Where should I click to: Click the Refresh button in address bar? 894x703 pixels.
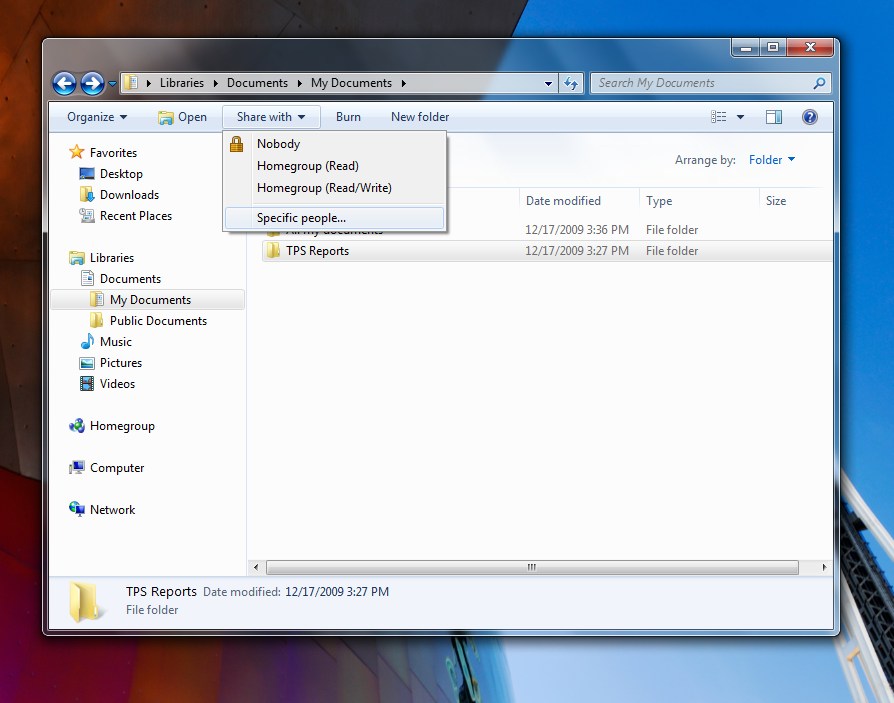pyautogui.click(x=571, y=83)
